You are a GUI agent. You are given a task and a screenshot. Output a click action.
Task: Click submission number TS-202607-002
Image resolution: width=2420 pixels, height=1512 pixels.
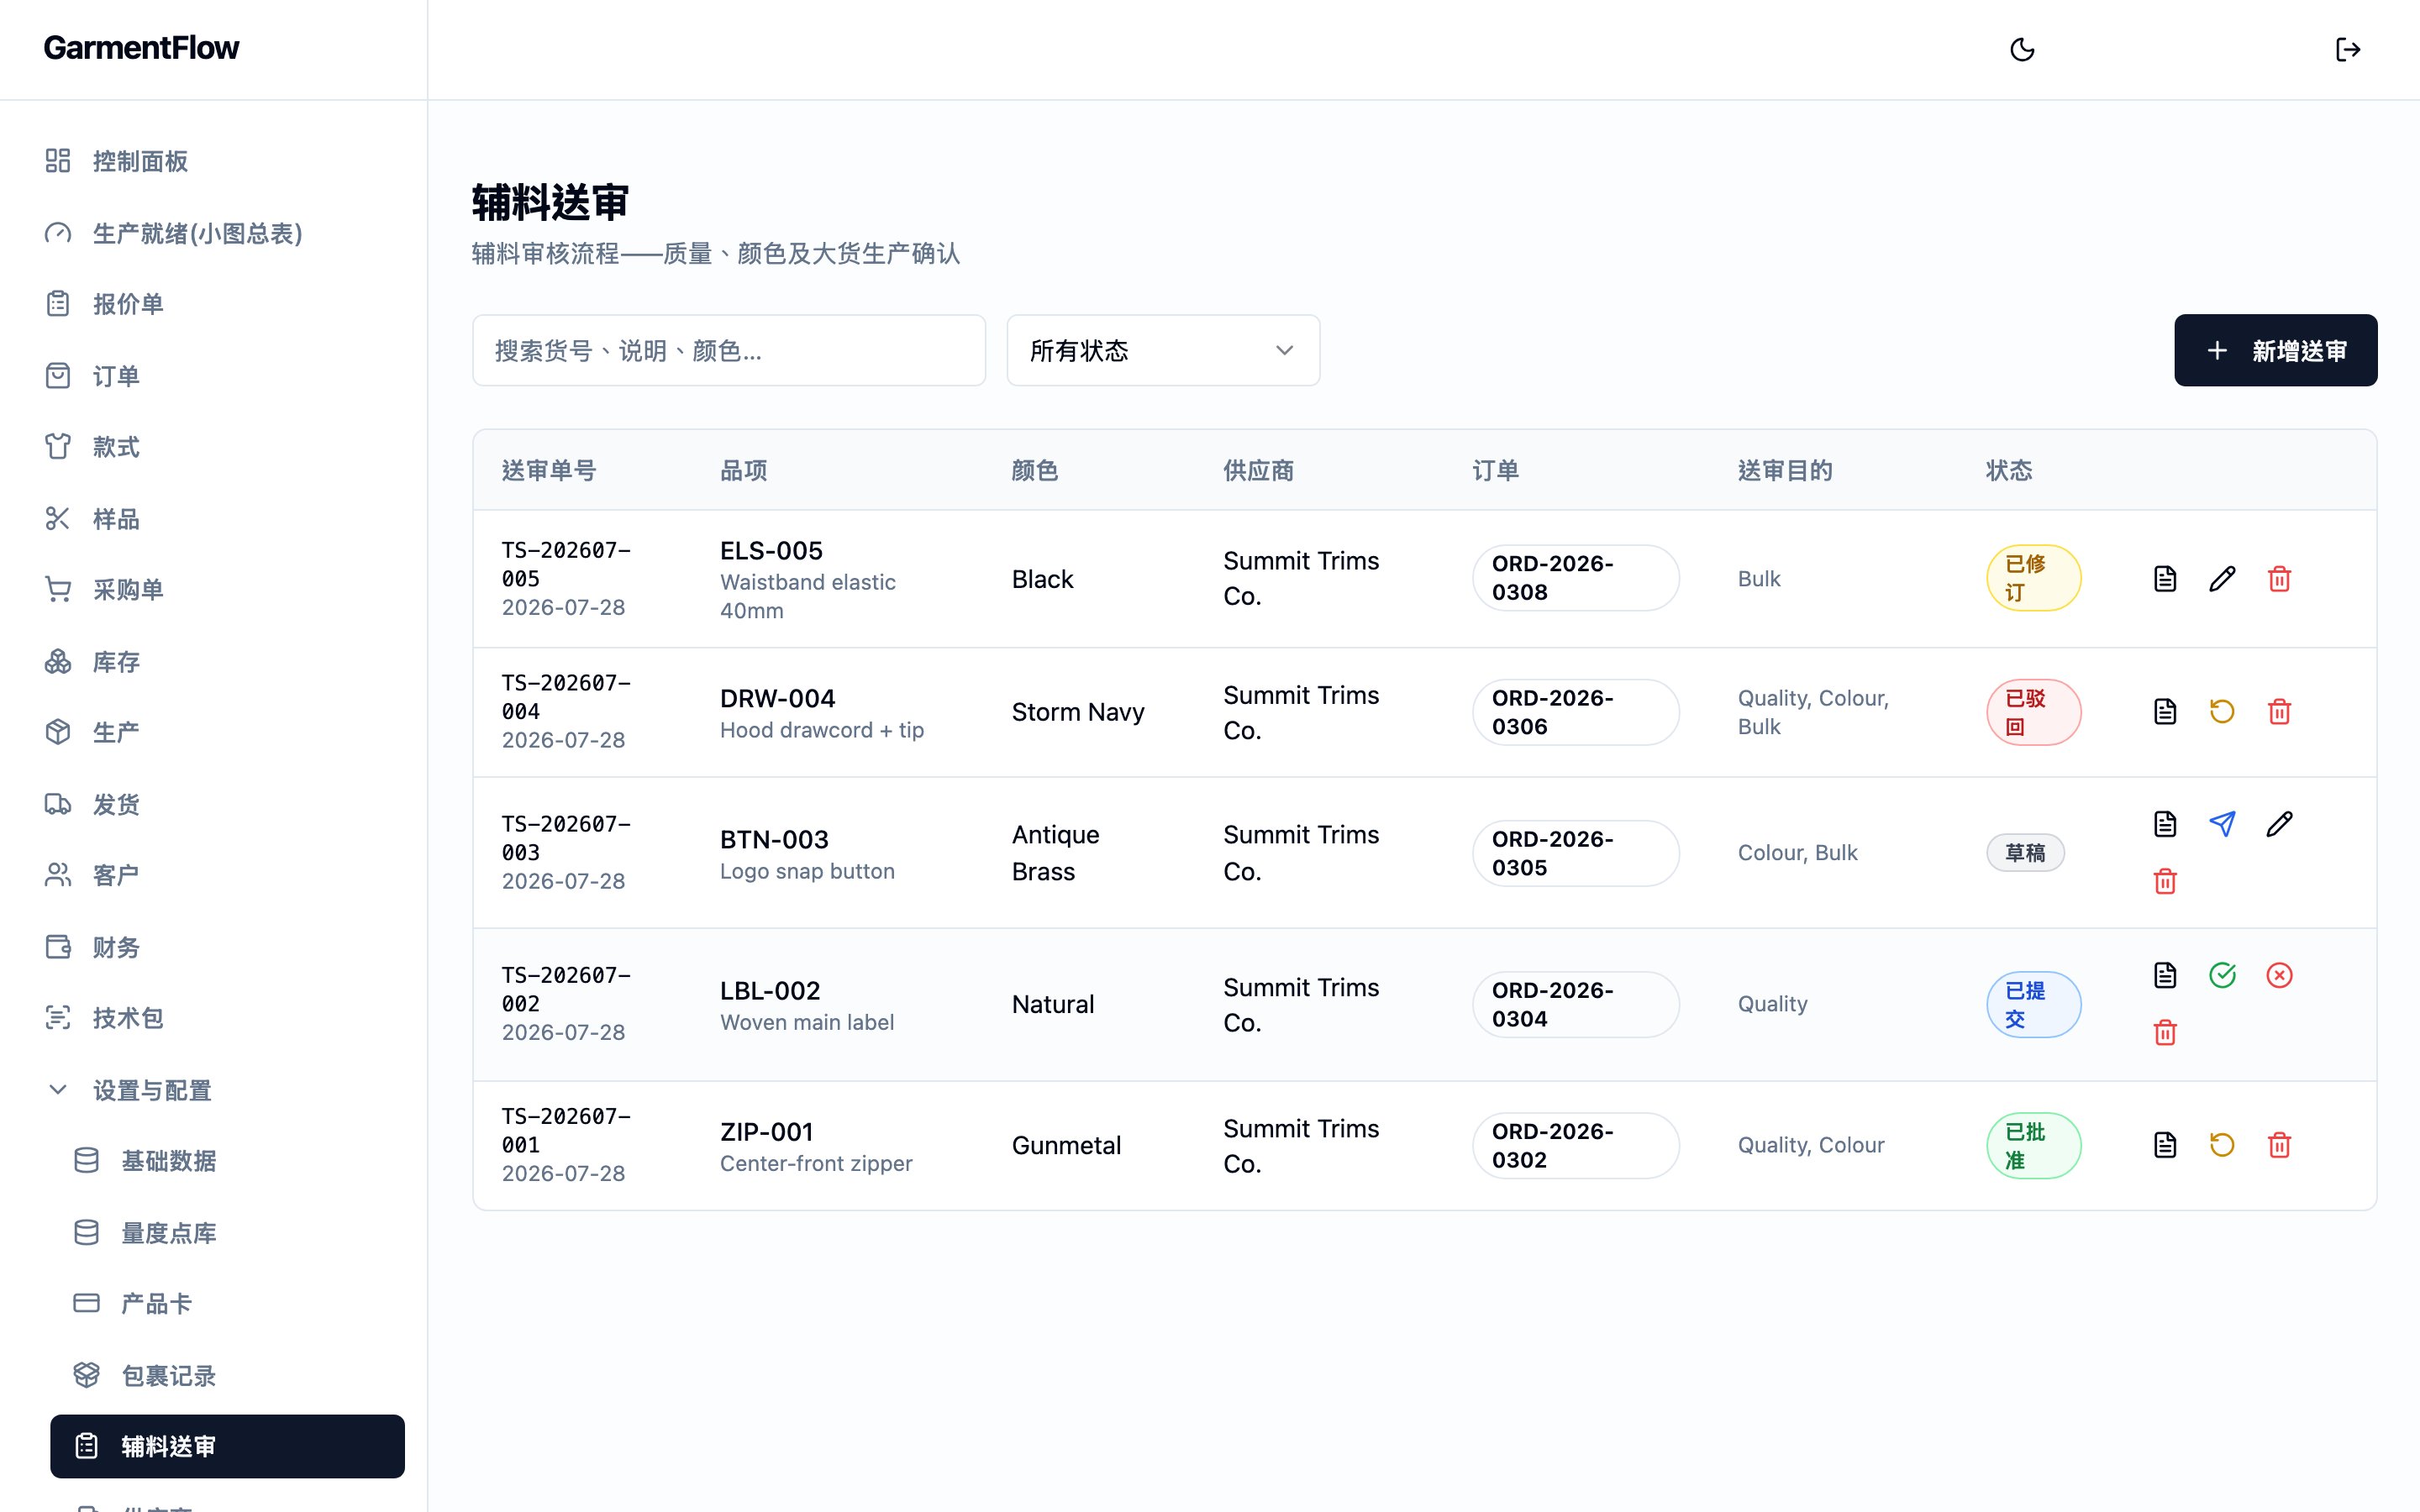[x=566, y=989]
